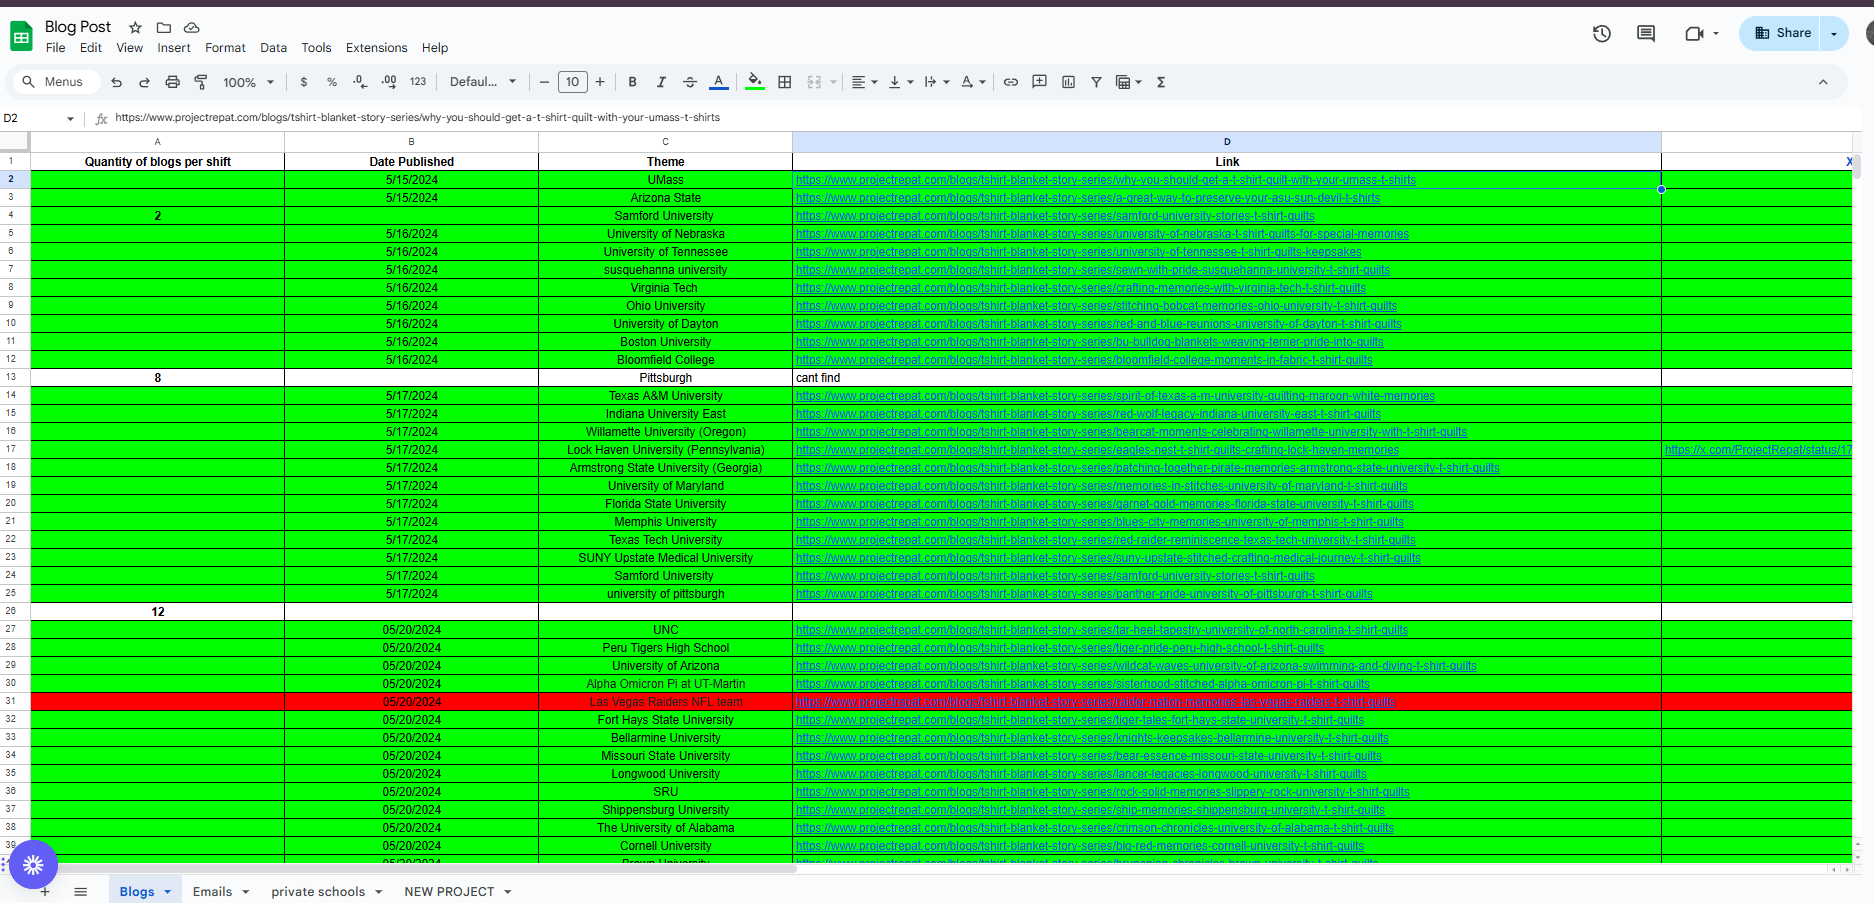
Task: Open version history
Action: pyautogui.click(x=1602, y=33)
